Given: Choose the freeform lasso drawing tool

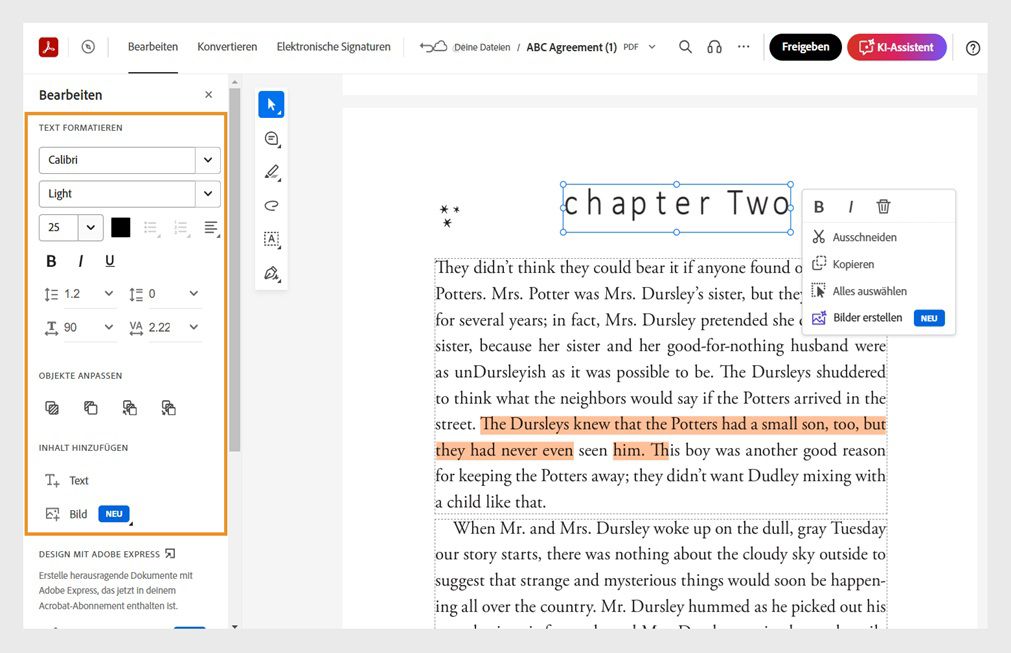Looking at the screenshot, I should (x=271, y=205).
